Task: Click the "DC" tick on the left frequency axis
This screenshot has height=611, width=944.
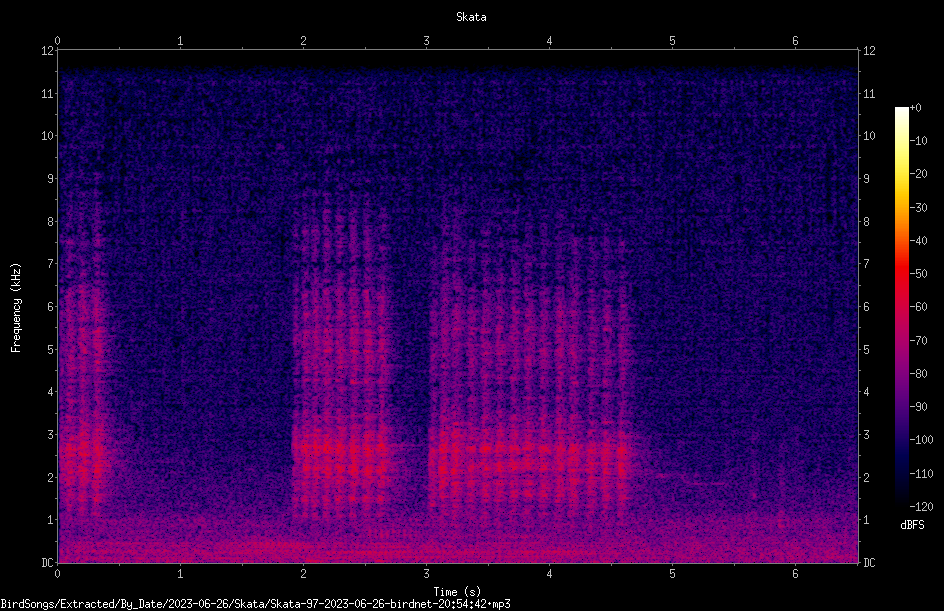Action: [47, 563]
